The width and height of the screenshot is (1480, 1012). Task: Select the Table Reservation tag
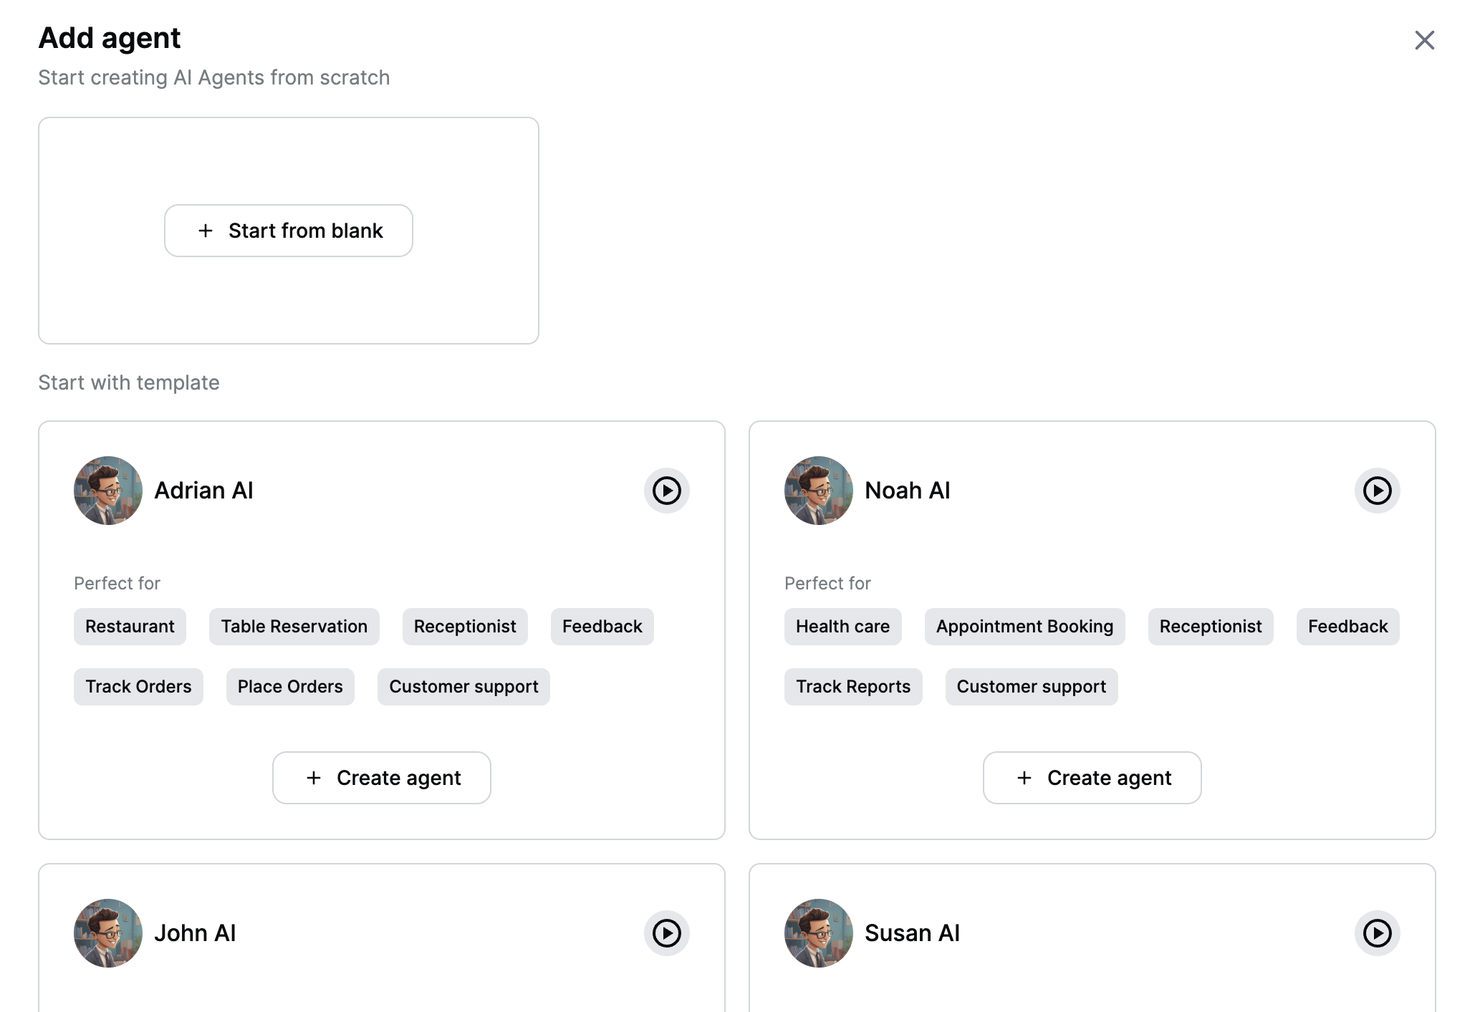coord(294,627)
